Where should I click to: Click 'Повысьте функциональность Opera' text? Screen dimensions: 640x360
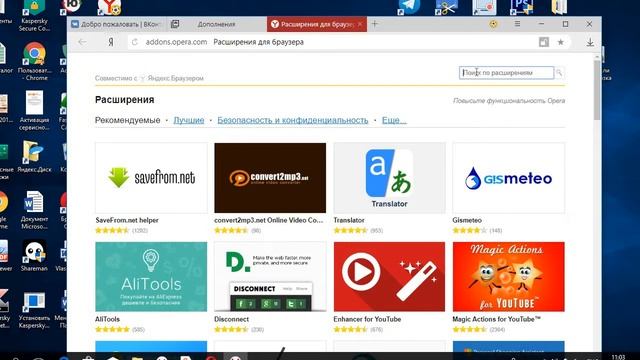click(x=509, y=100)
